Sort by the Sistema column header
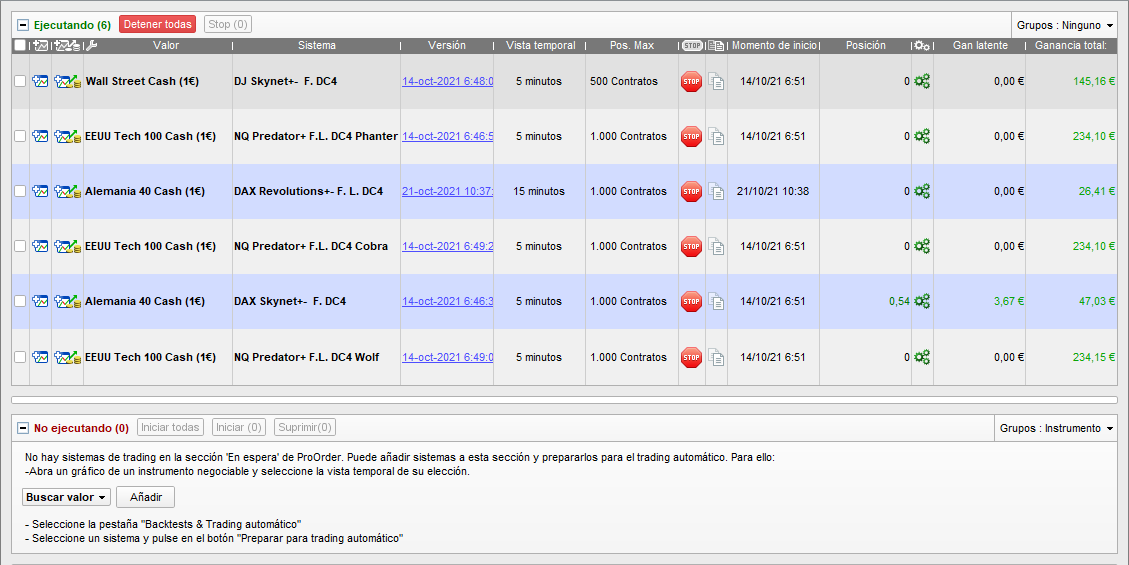The image size is (1129, 565). pos(317,45)
